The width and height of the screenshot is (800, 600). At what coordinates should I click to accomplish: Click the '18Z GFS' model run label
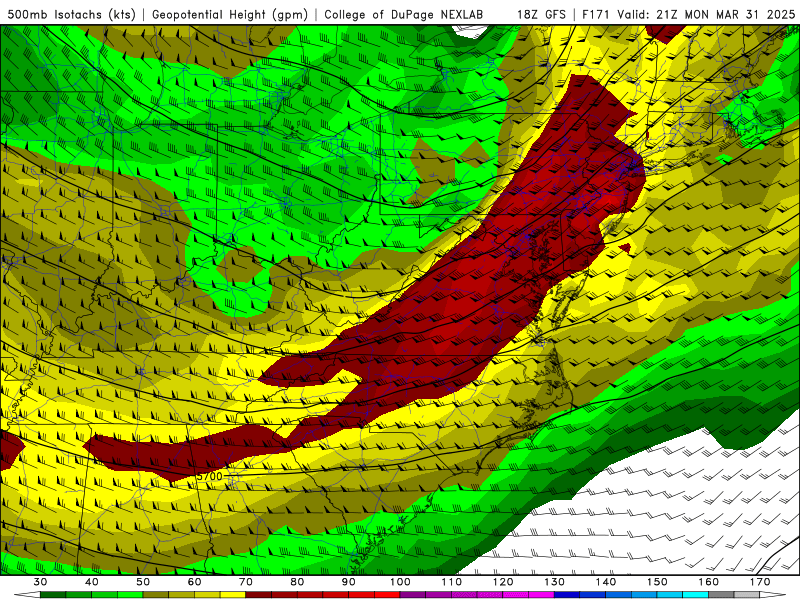(541, 14)
